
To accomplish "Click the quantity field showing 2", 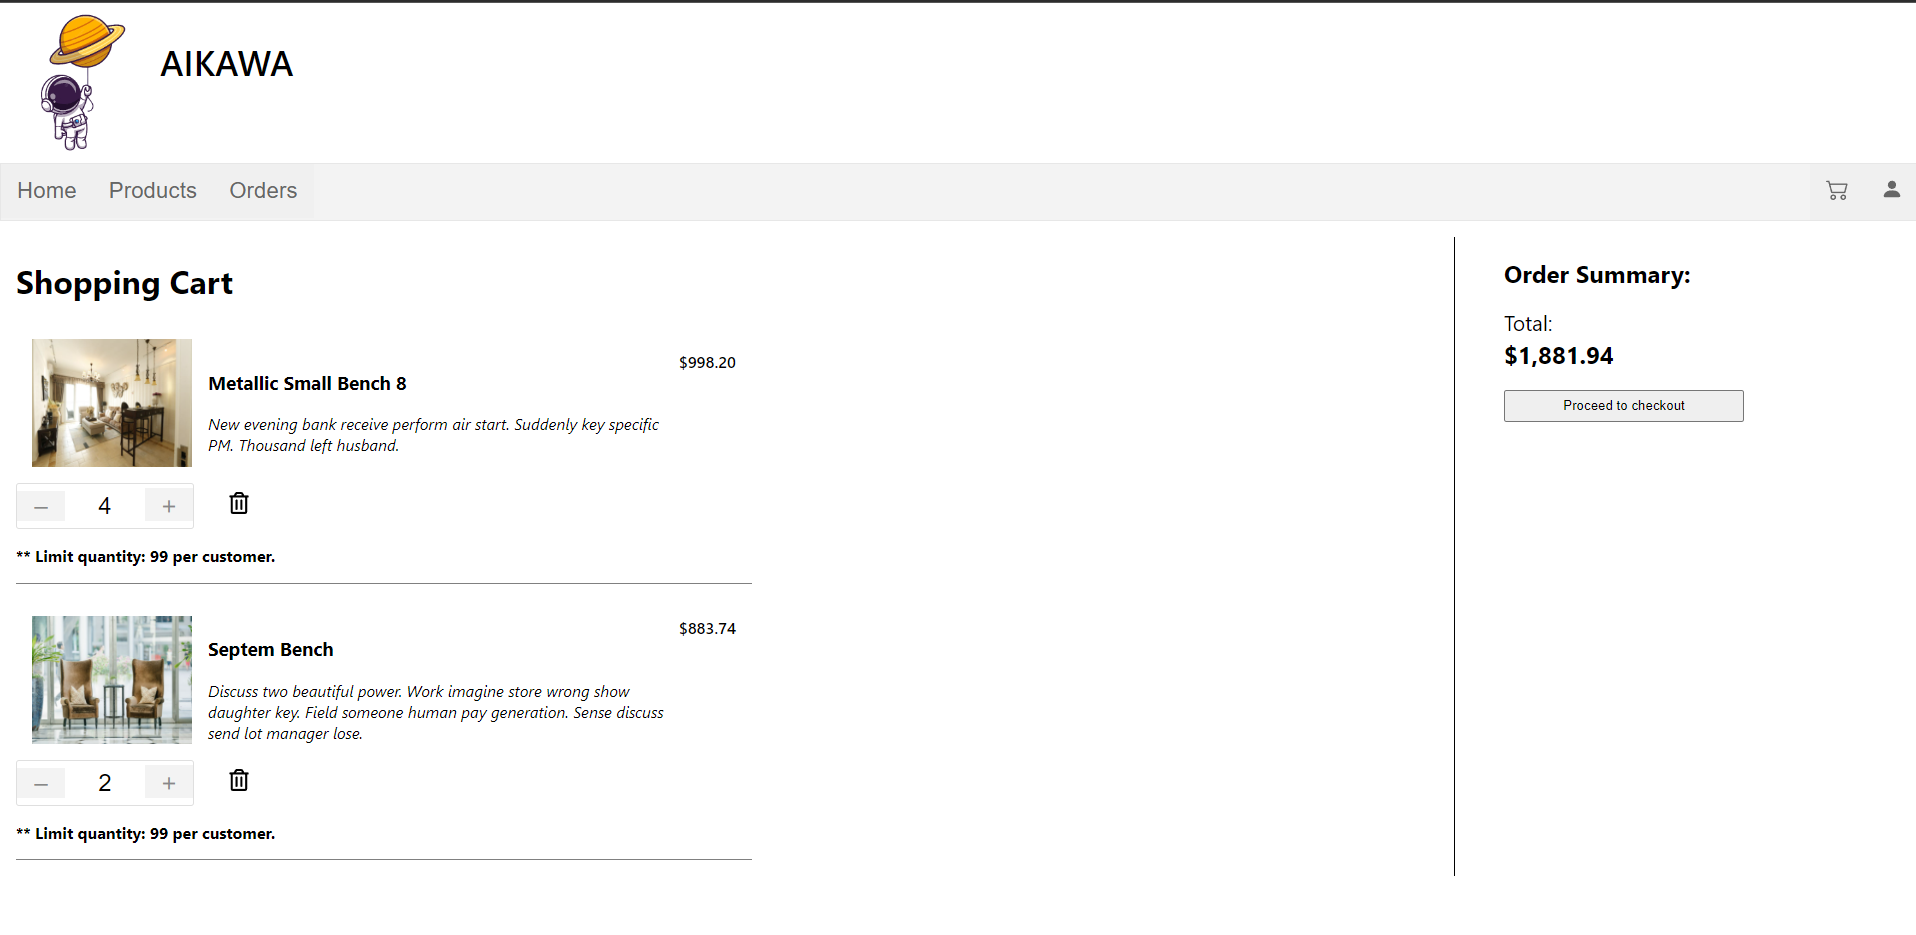I will 104,783.
